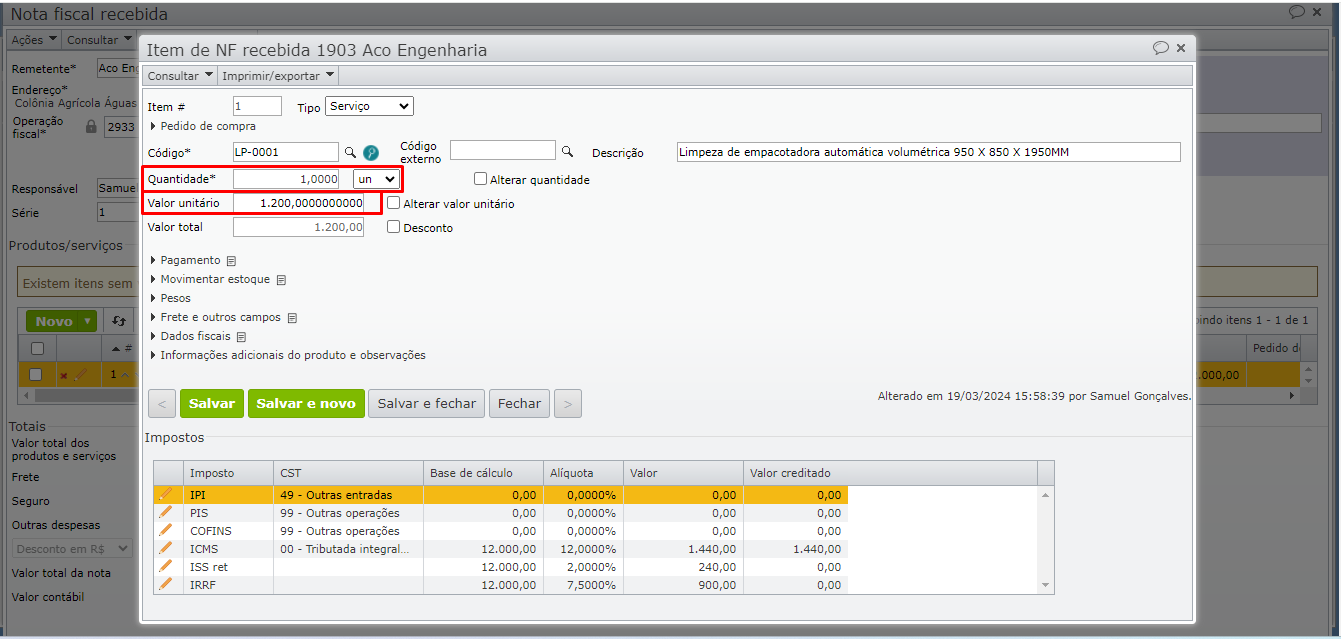
Task: Edit PIS tax row pencil icon
Action: 165,512
